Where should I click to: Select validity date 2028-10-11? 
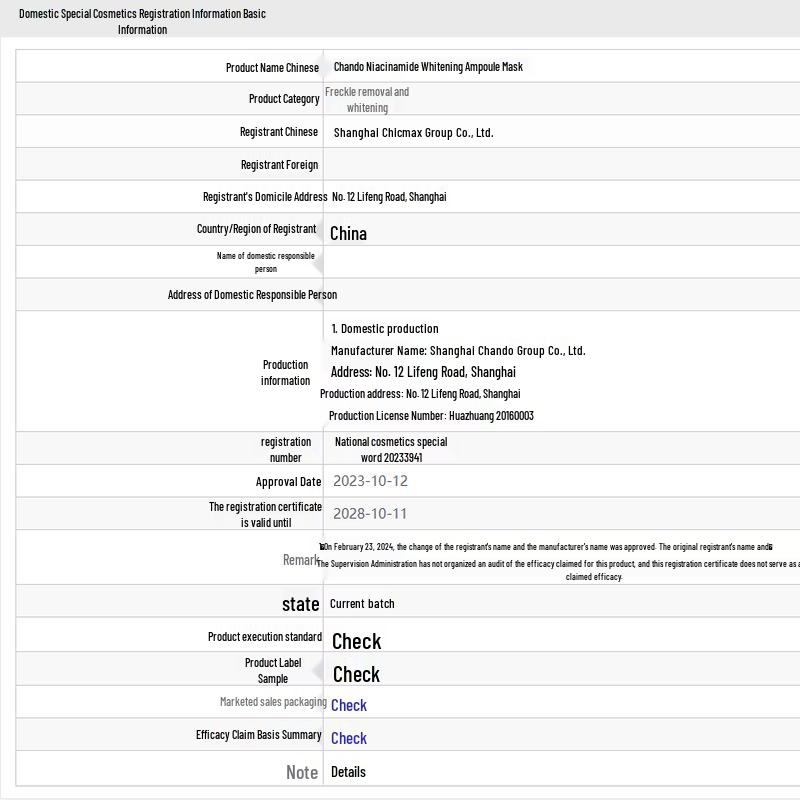coord(370,514)
